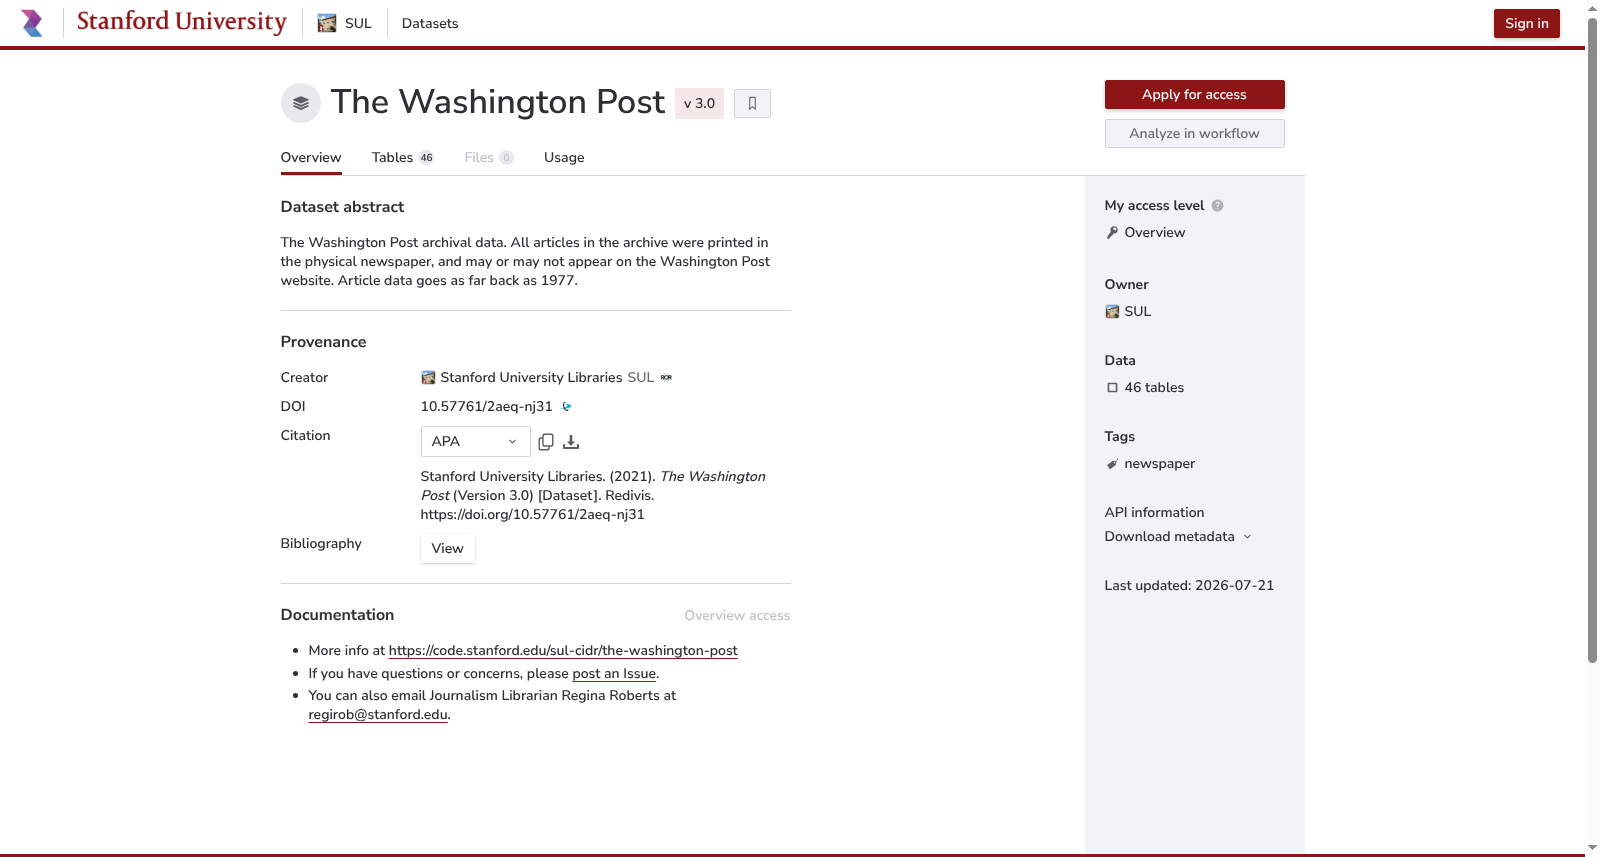Click the creator avatar icon in Provenance
Screen dimensions: 1600x857
[x=428, y=377]
